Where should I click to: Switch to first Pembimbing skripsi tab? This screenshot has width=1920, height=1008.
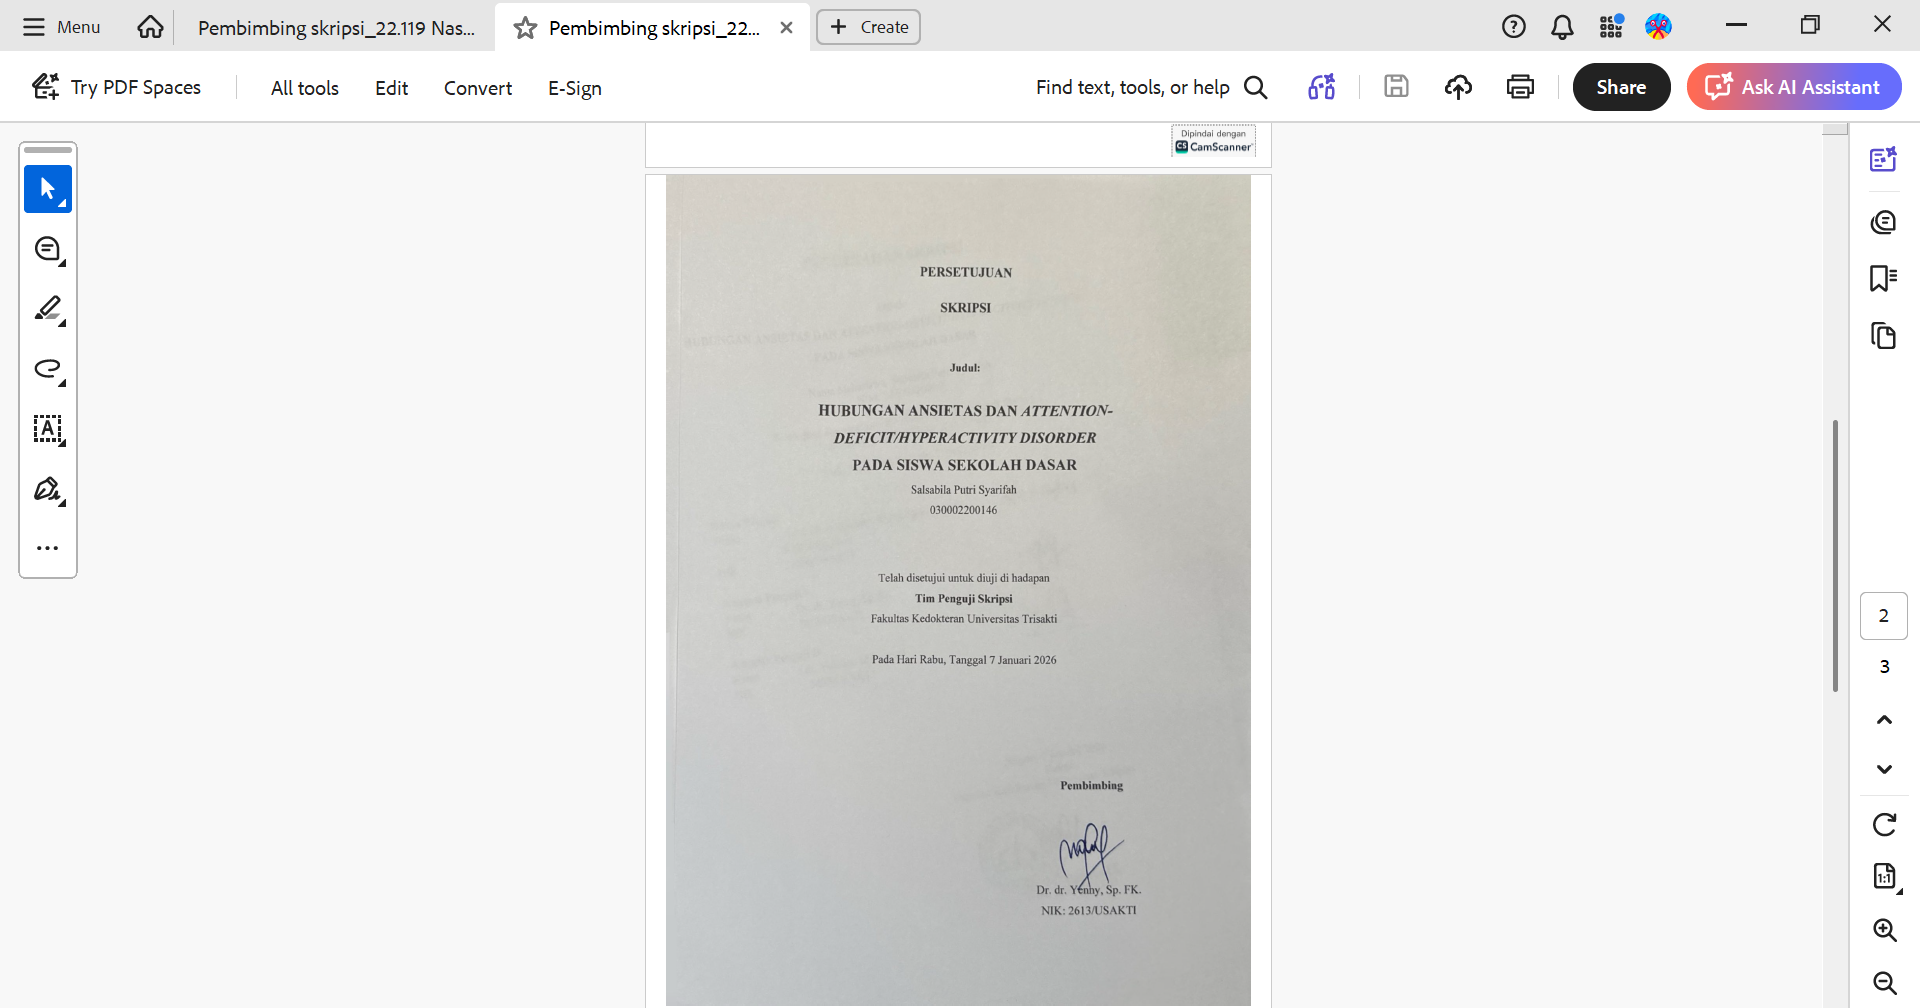tap(336, 28)
